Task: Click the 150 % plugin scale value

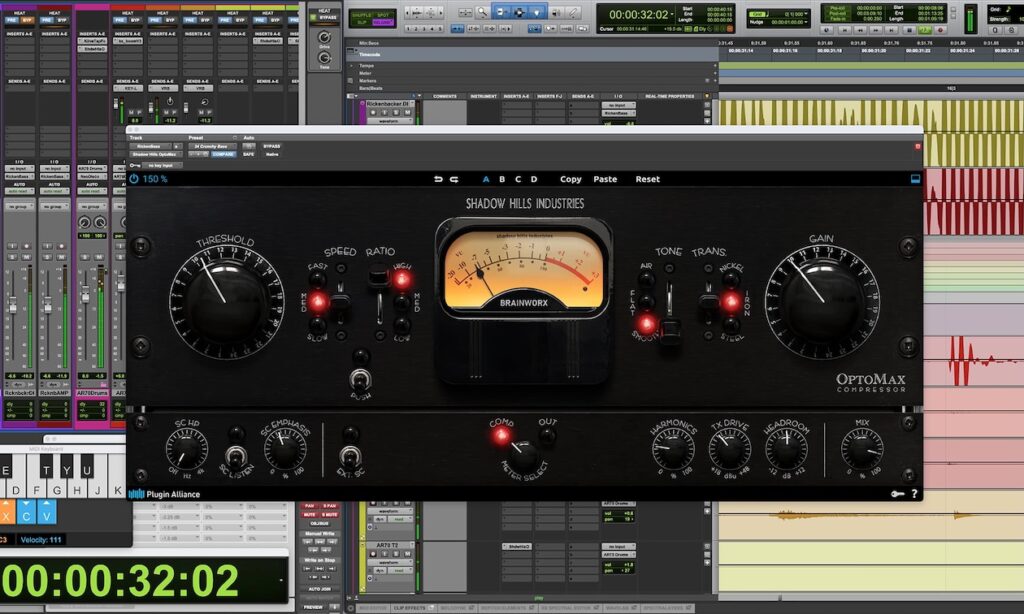Action: pos(155,178)
